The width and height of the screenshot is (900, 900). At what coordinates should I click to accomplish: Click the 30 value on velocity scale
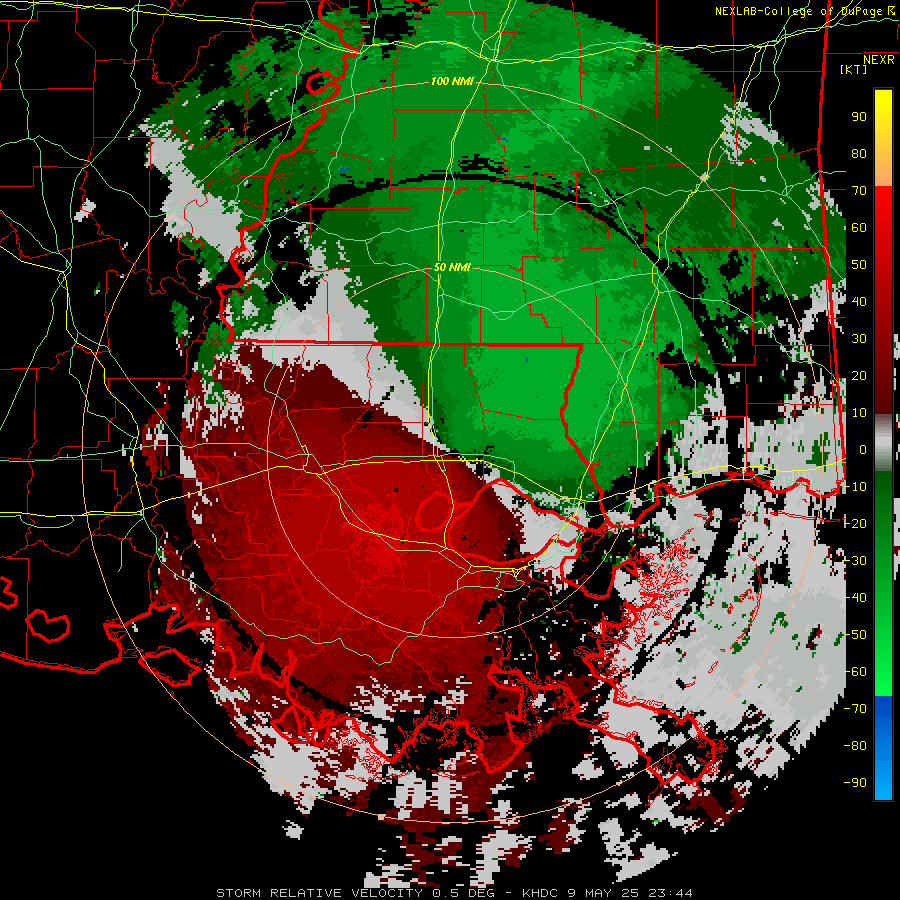pos(859,339)
